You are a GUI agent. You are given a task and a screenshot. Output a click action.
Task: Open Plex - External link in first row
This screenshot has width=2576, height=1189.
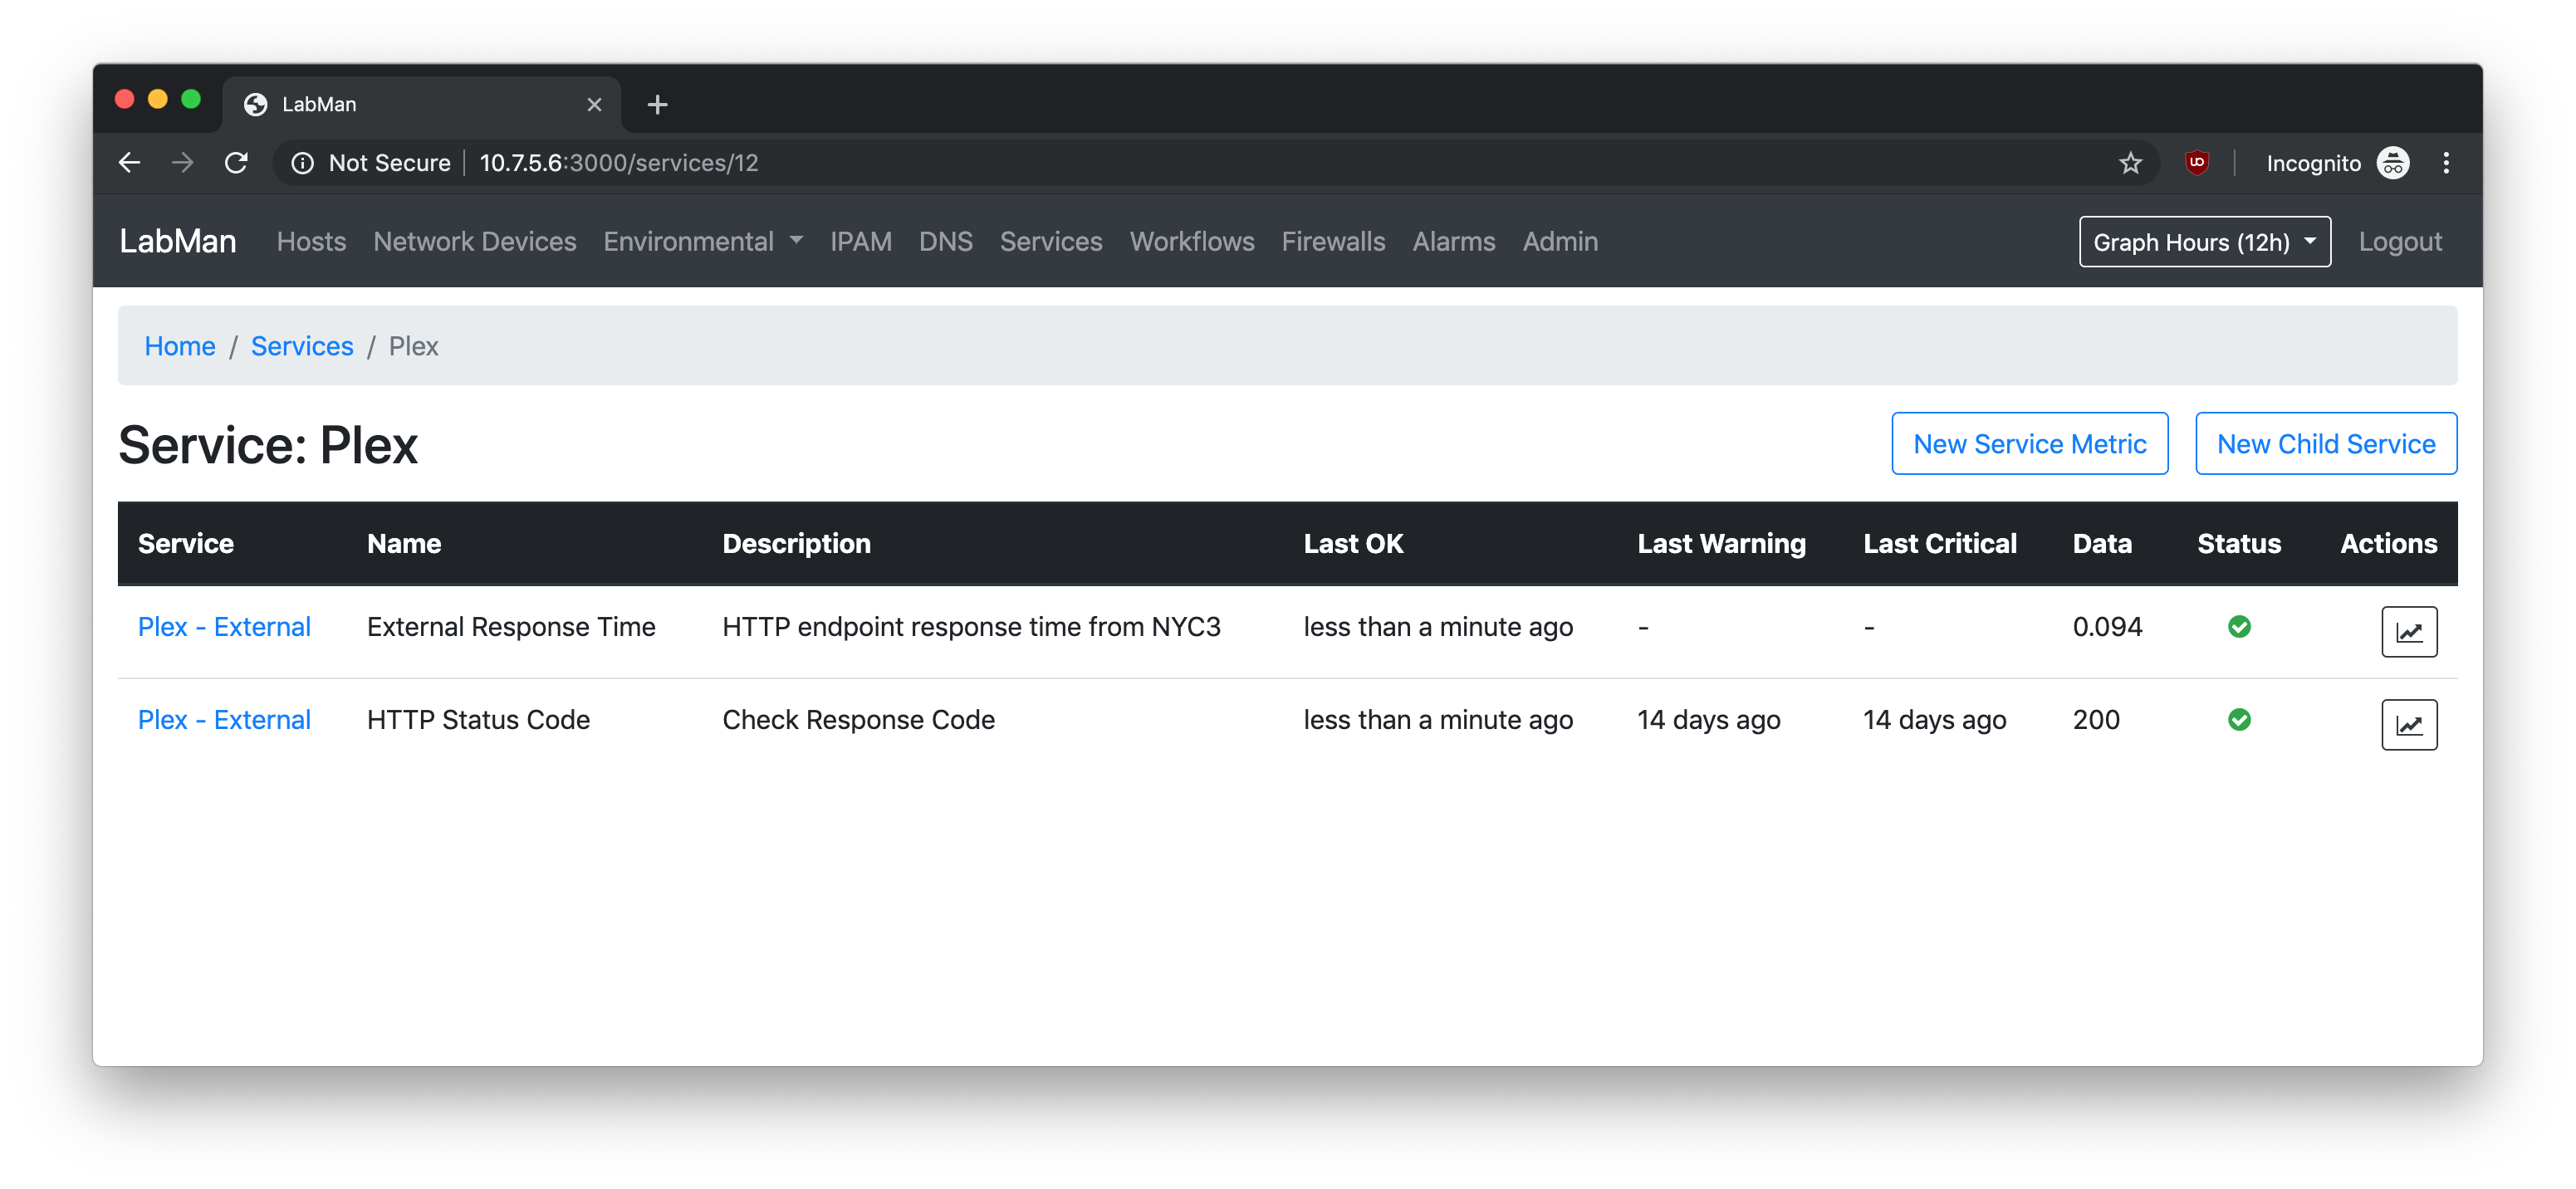(x=224, y=627)
